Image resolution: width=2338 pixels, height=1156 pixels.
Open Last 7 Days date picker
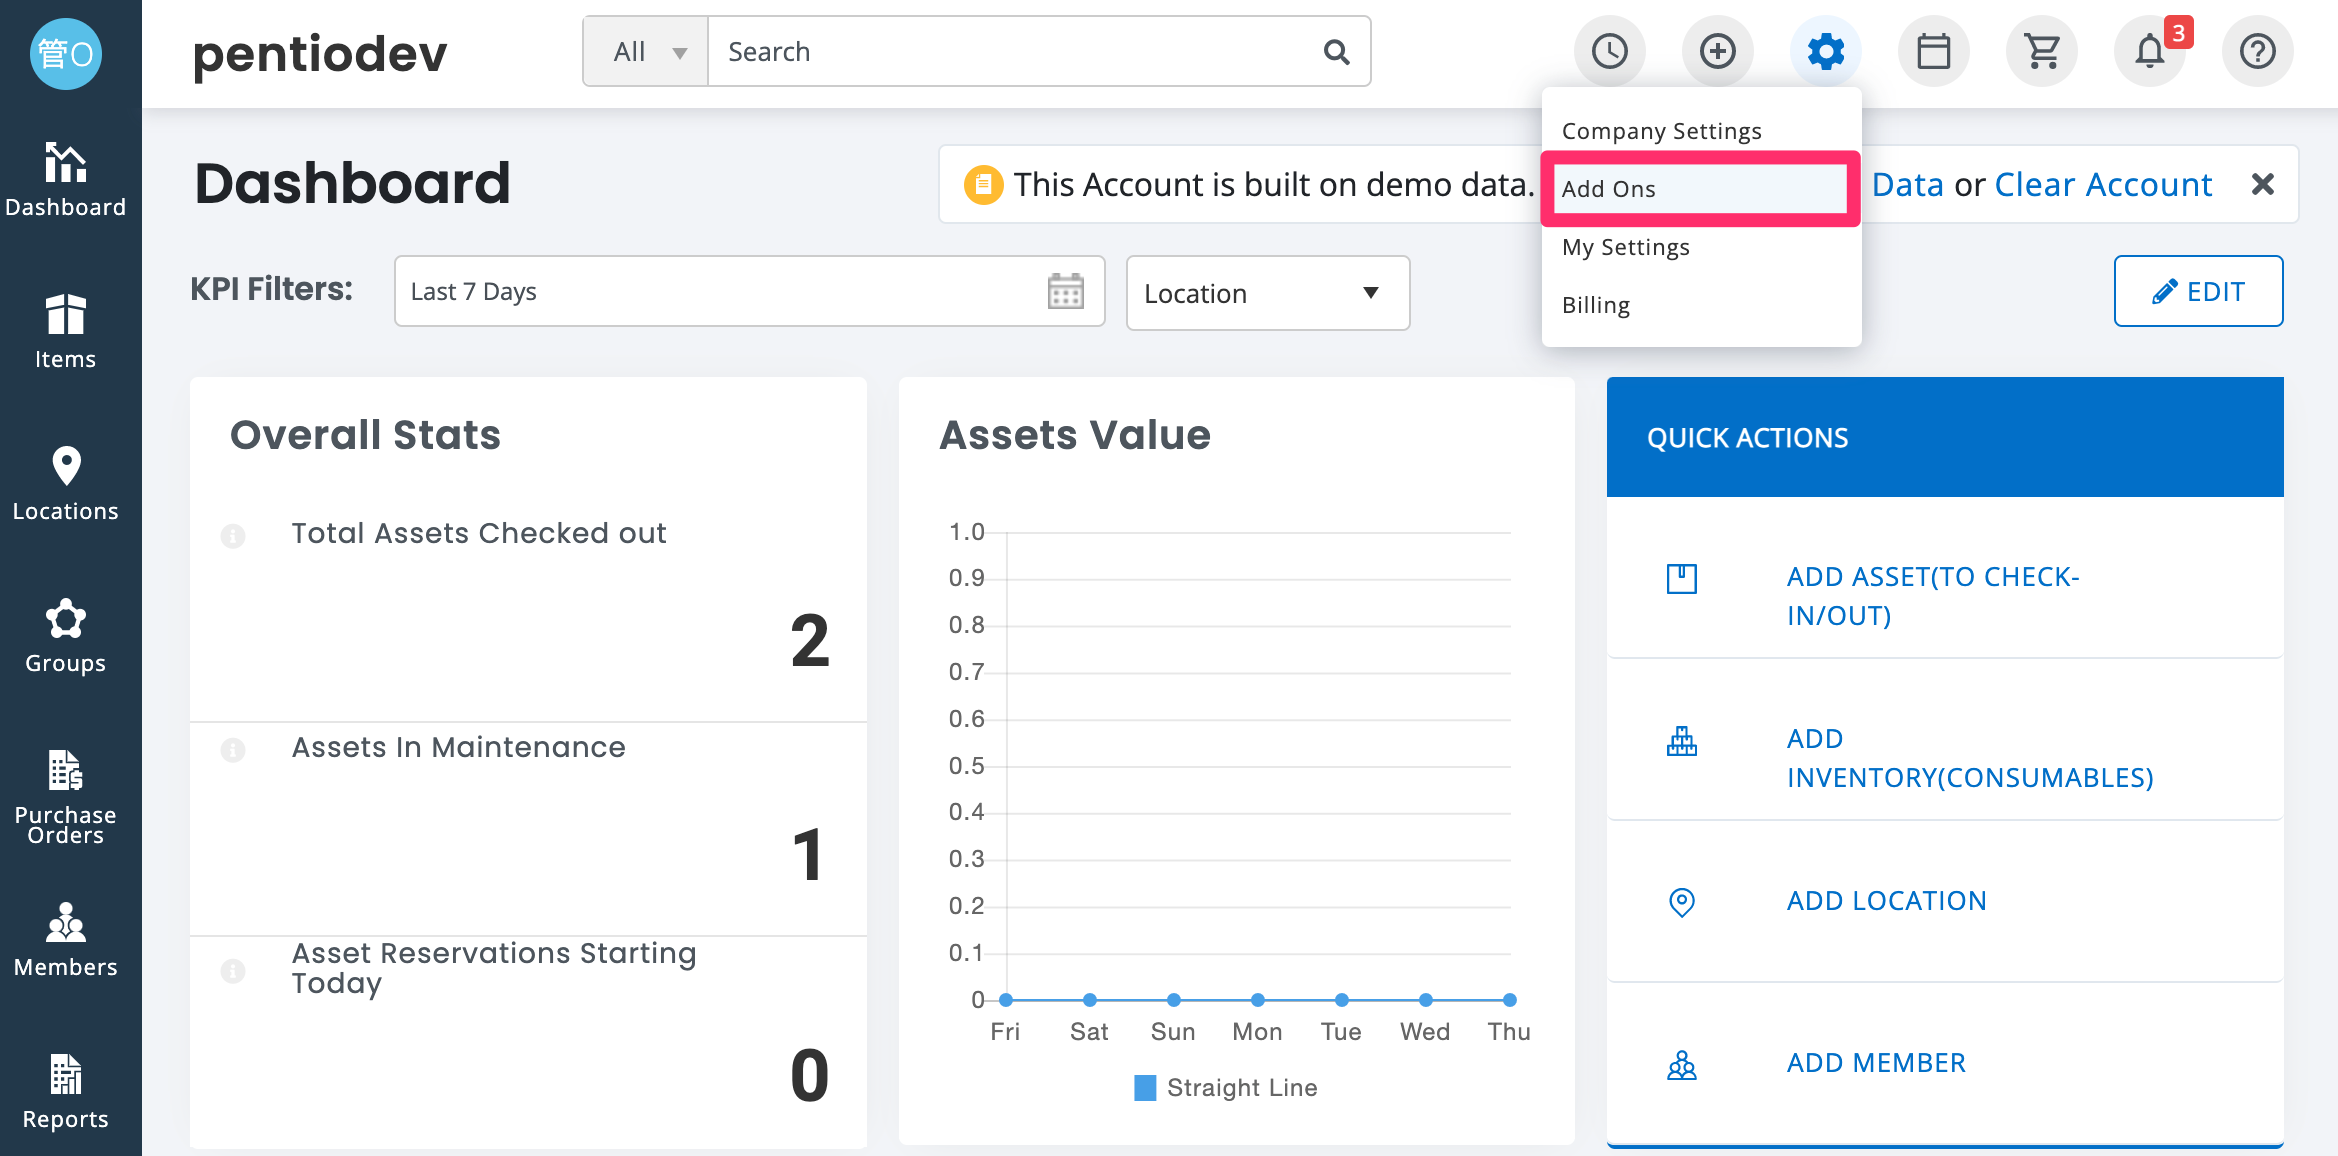[750, 291]
